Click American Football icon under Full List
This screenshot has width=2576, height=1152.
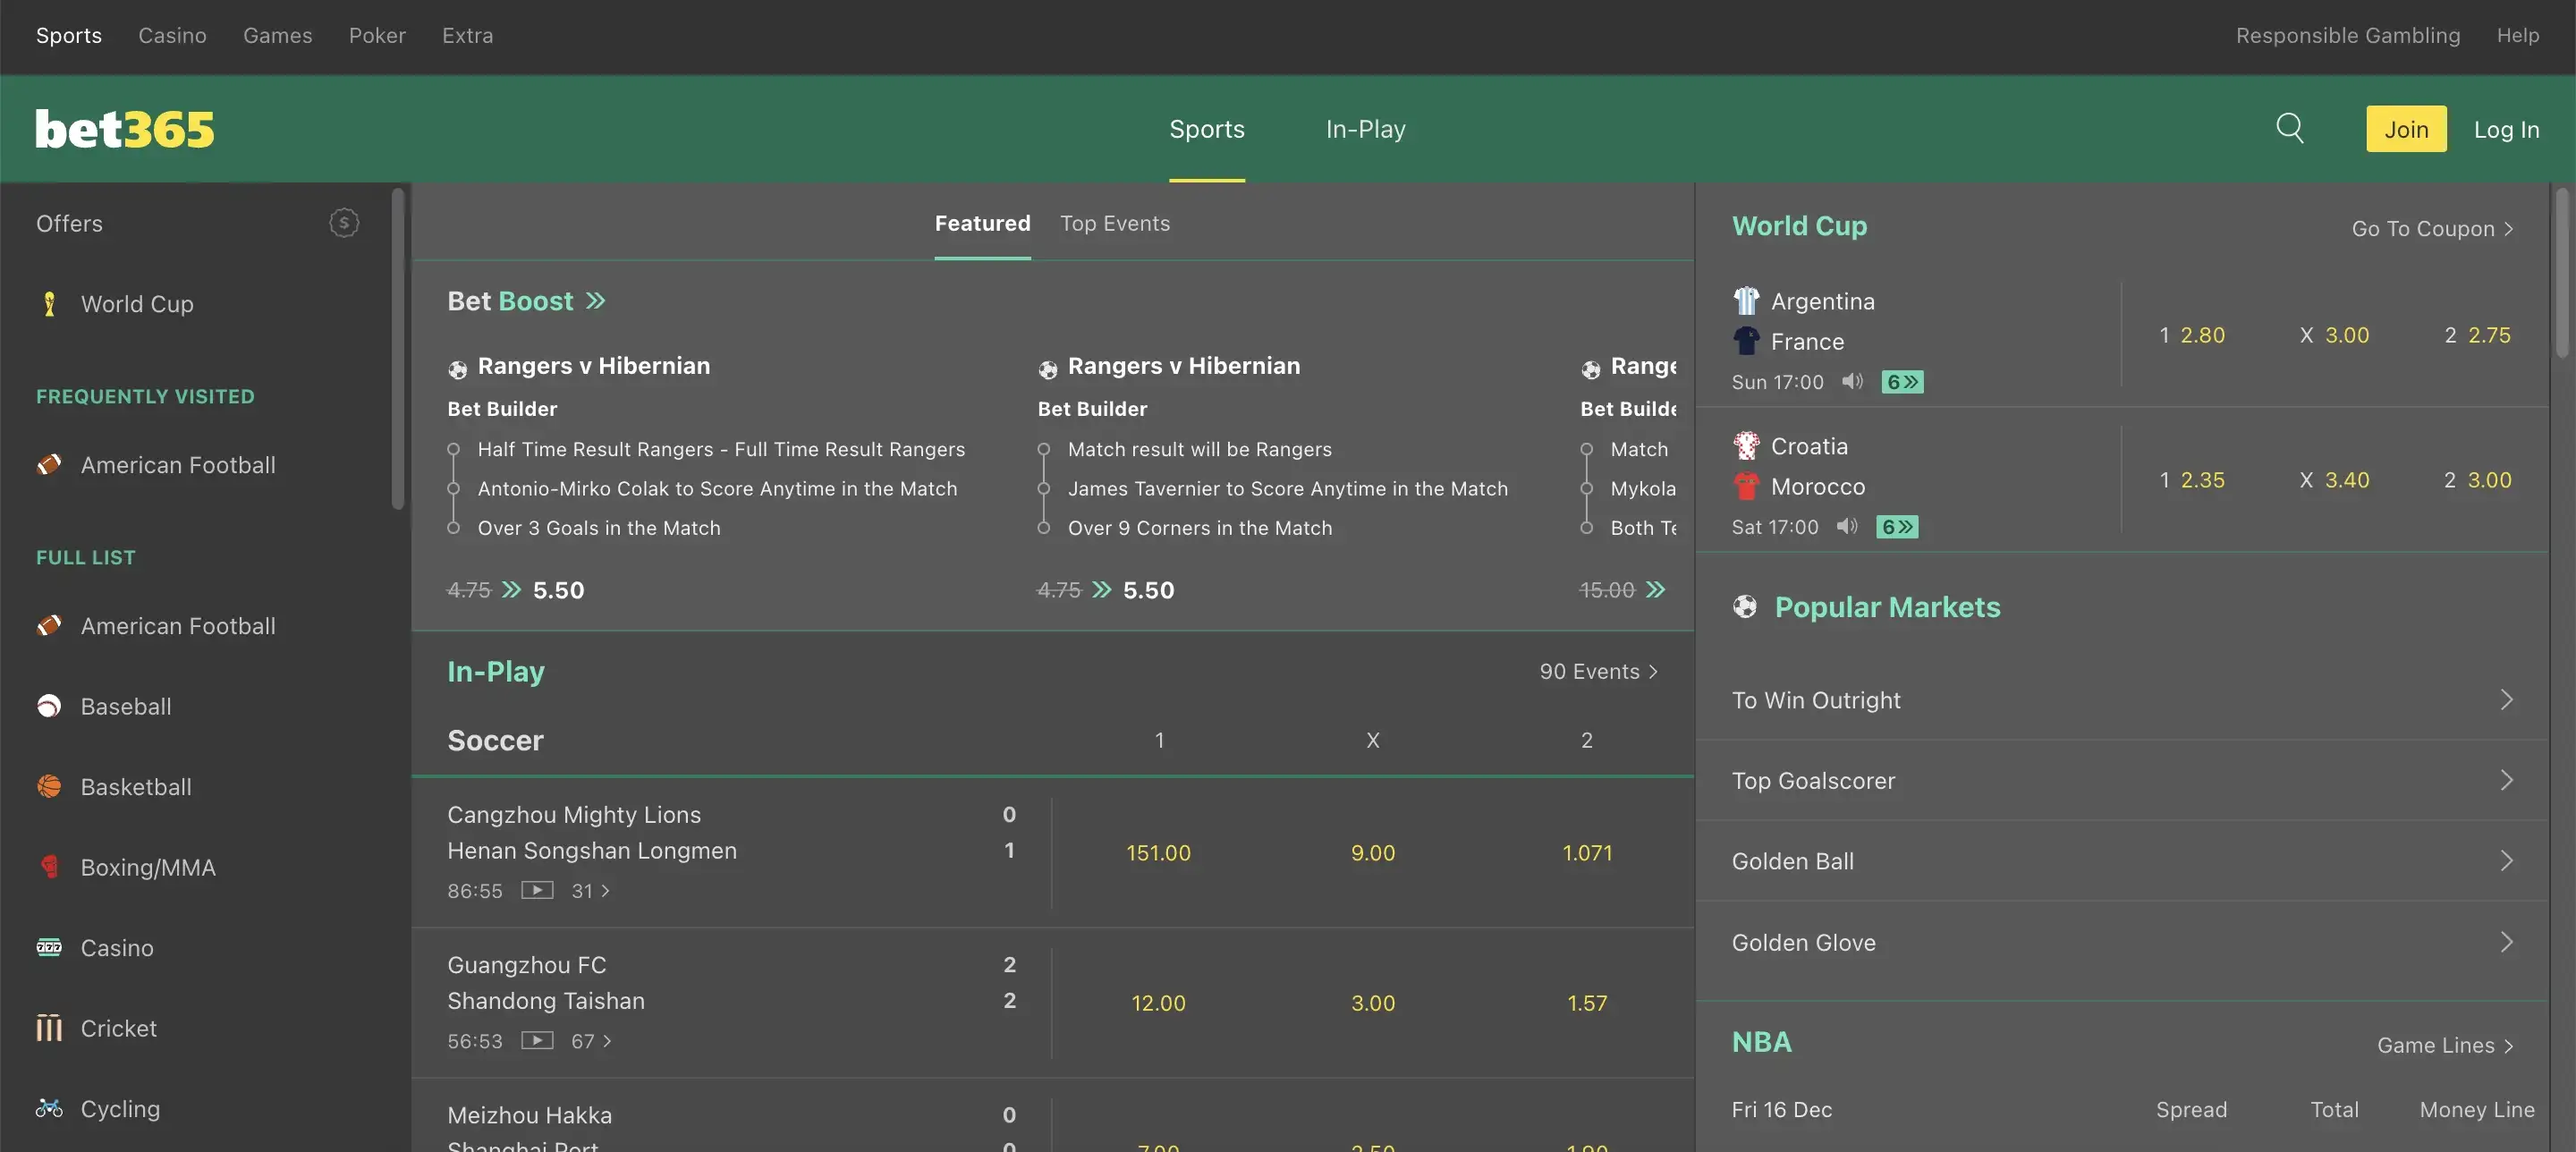[49, 626]
